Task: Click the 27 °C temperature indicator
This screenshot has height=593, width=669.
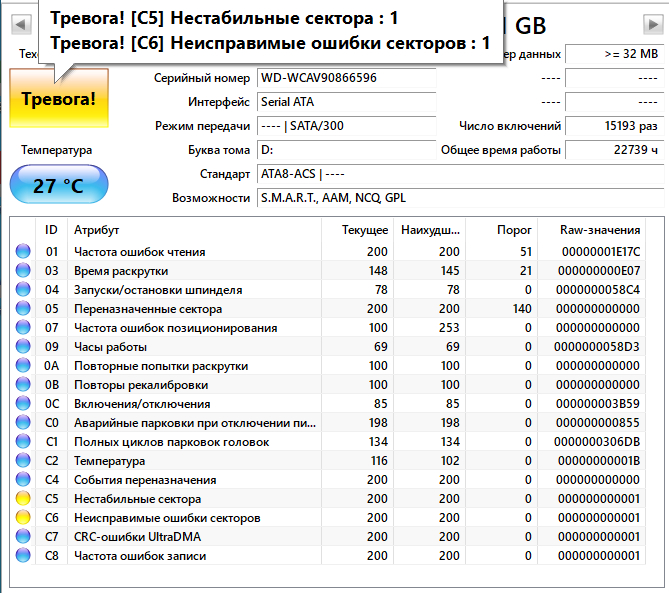Action: (x=58, y=186)
